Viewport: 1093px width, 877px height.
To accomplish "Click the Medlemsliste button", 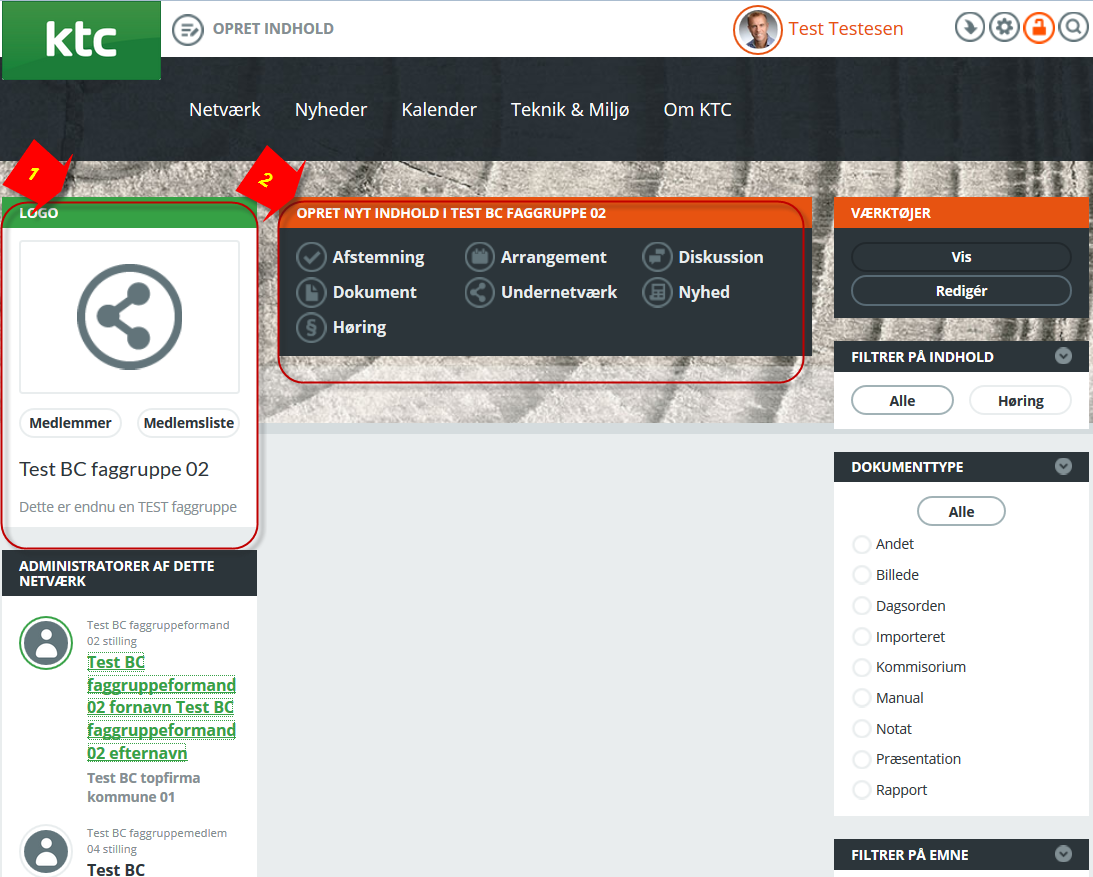I will click(x=189, y=423).
